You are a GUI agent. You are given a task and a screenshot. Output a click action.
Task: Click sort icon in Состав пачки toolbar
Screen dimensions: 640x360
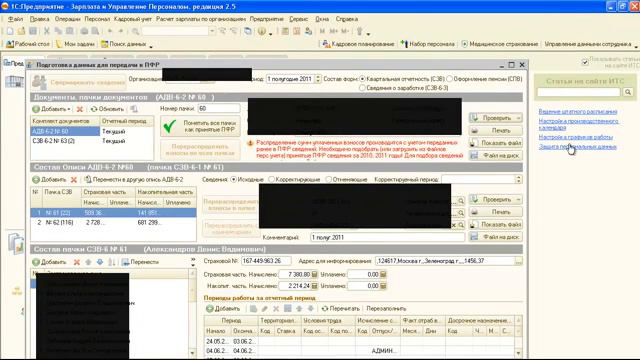point(111,262)
